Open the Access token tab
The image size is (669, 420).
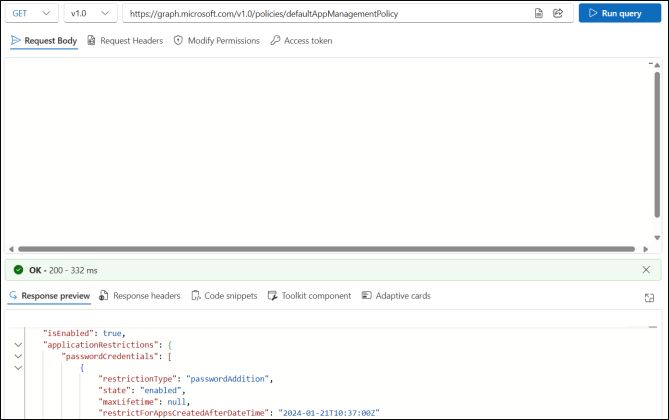tap(301, 41)
